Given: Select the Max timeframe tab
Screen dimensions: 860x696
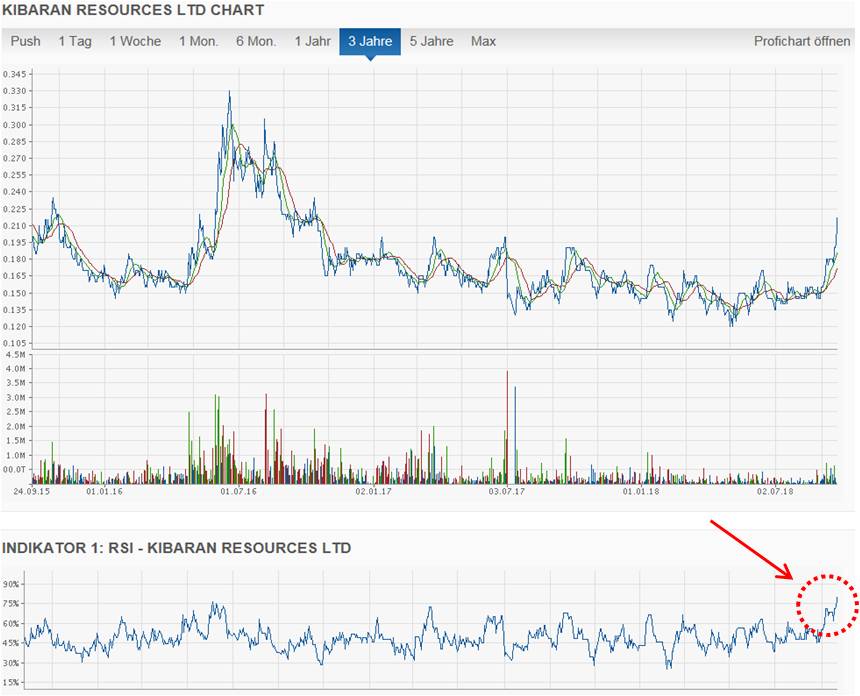Looking at the screenshot, I should tap(483, 41).
